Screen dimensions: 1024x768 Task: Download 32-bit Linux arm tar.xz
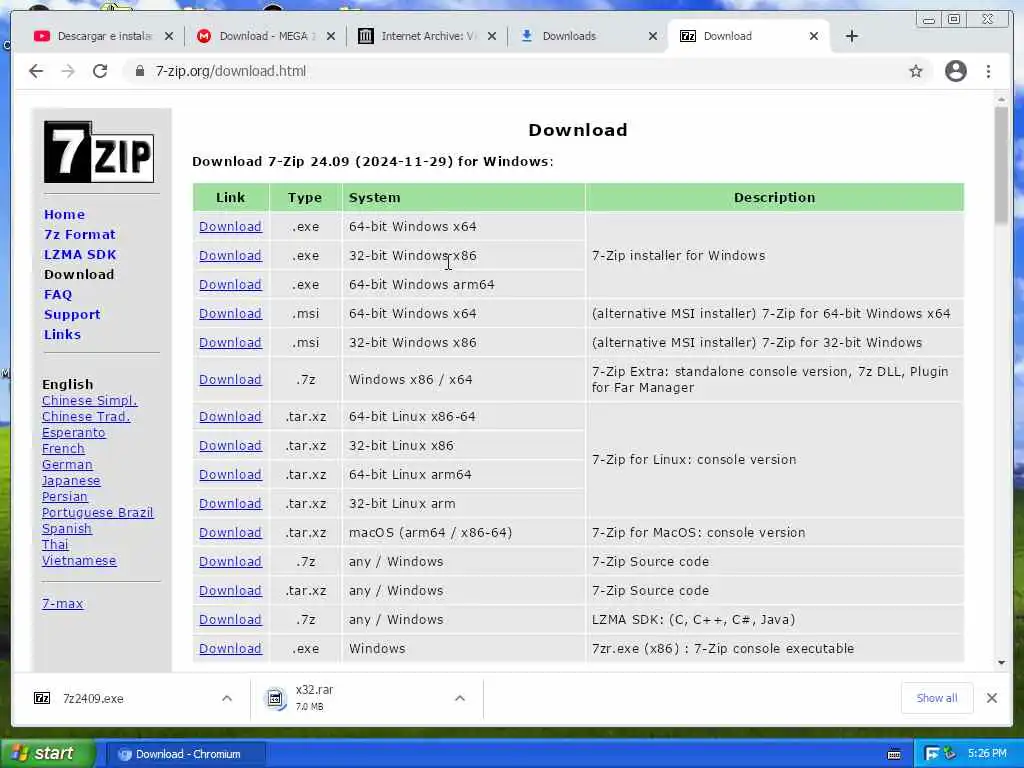tap(230, 504)
